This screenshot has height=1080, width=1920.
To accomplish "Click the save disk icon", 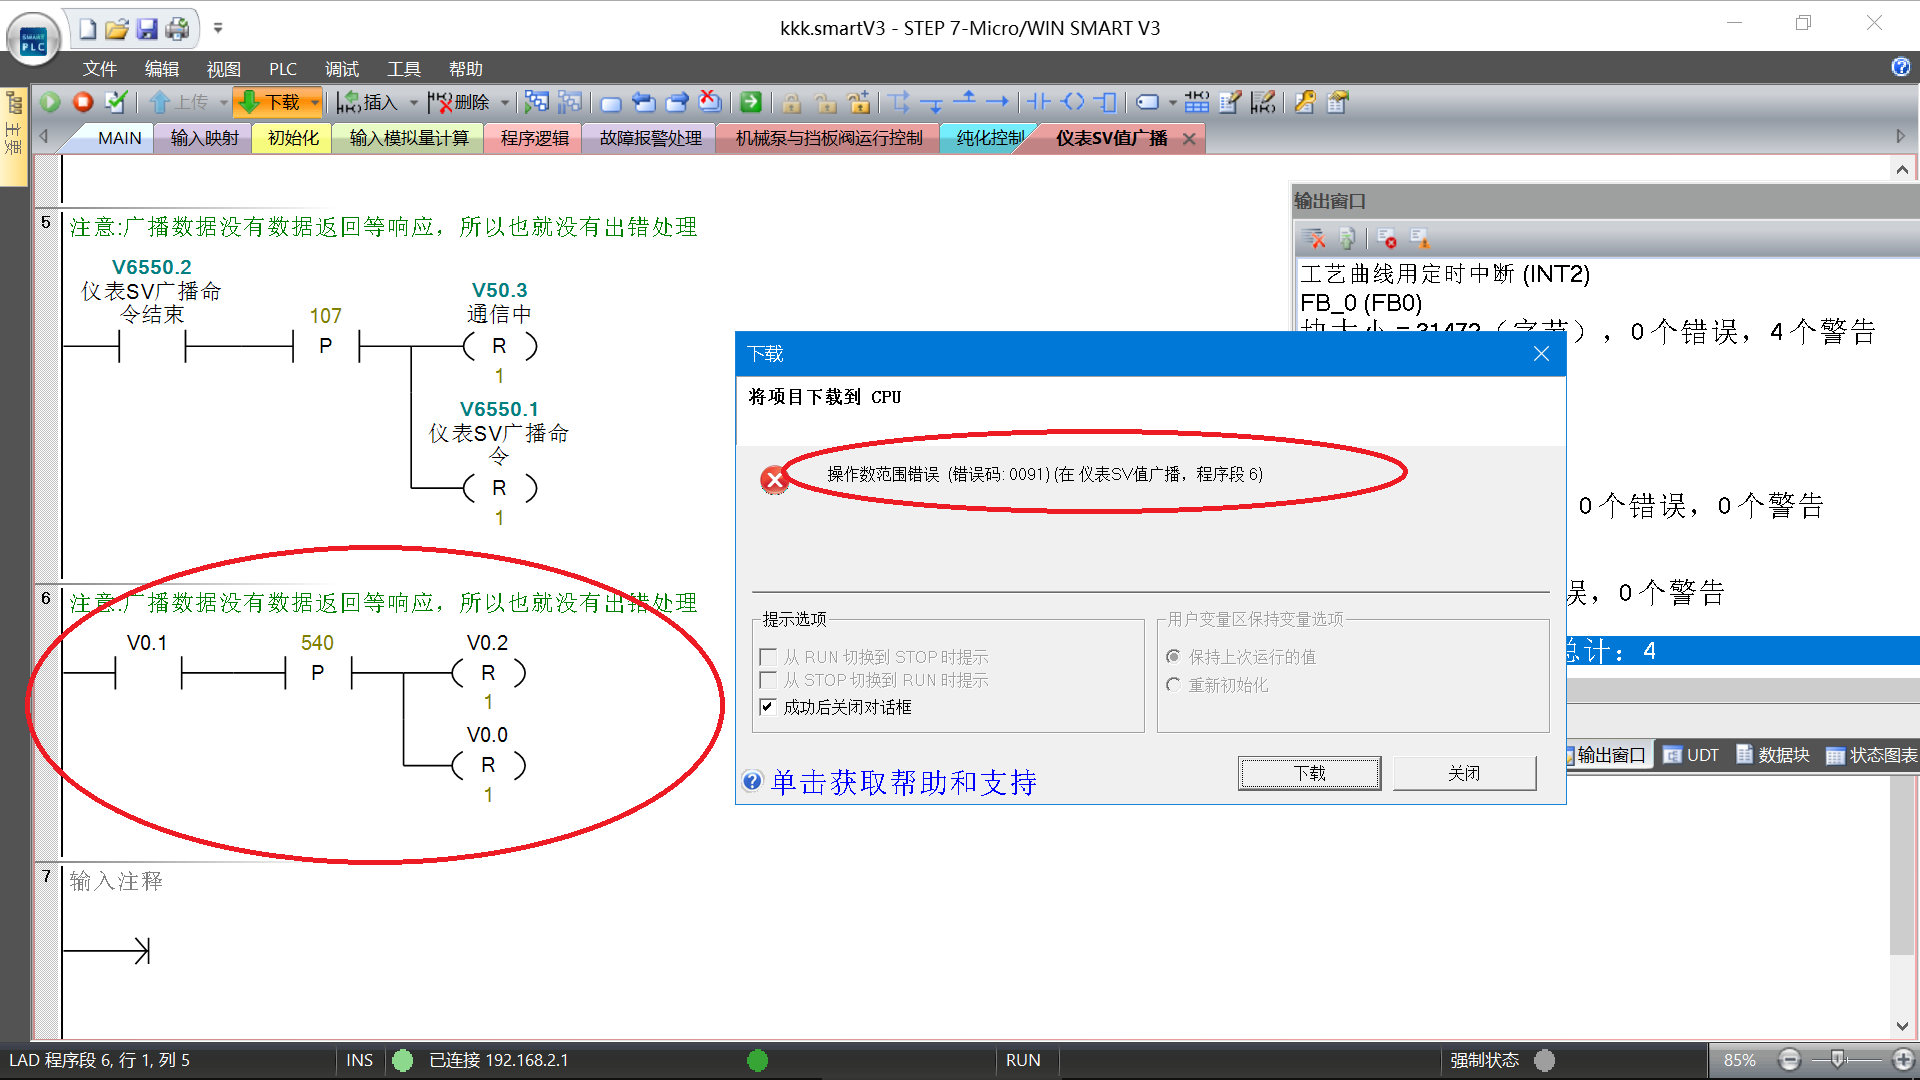I will pos(147,29).
